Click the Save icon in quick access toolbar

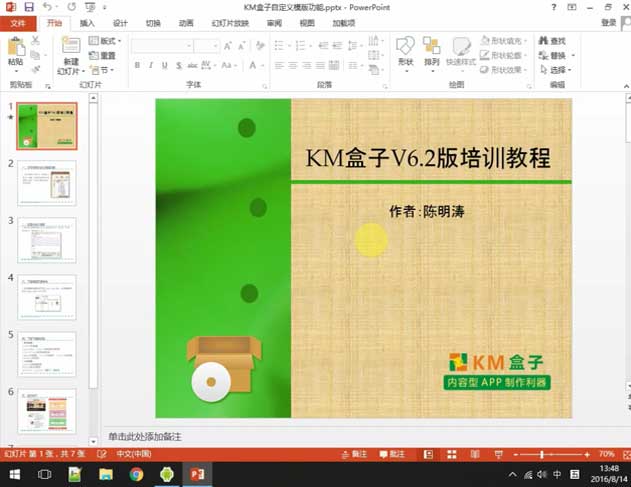pos(29,7)
